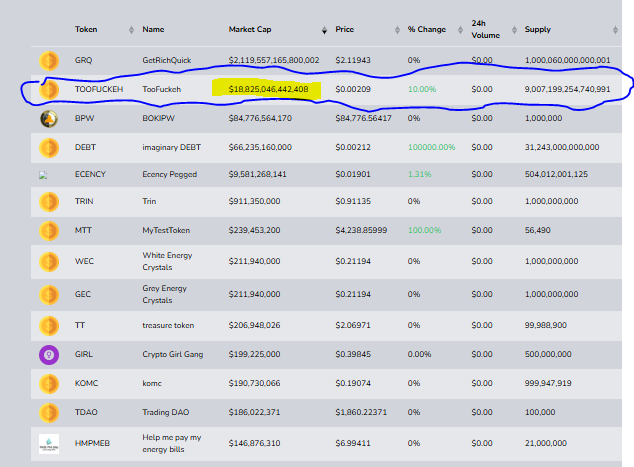Click the BPW token logo icon

49,119
